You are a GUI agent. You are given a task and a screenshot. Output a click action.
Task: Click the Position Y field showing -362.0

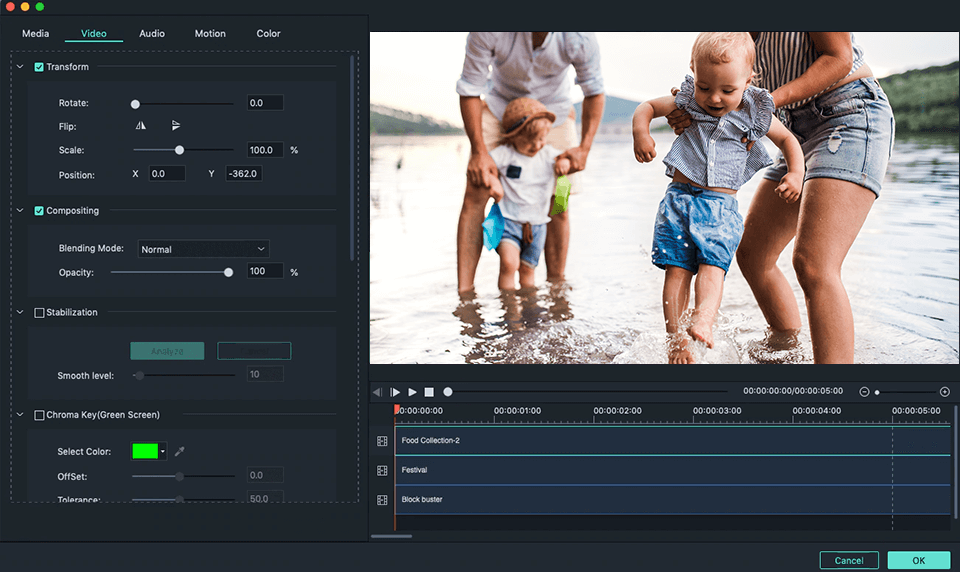click(244, 173)
